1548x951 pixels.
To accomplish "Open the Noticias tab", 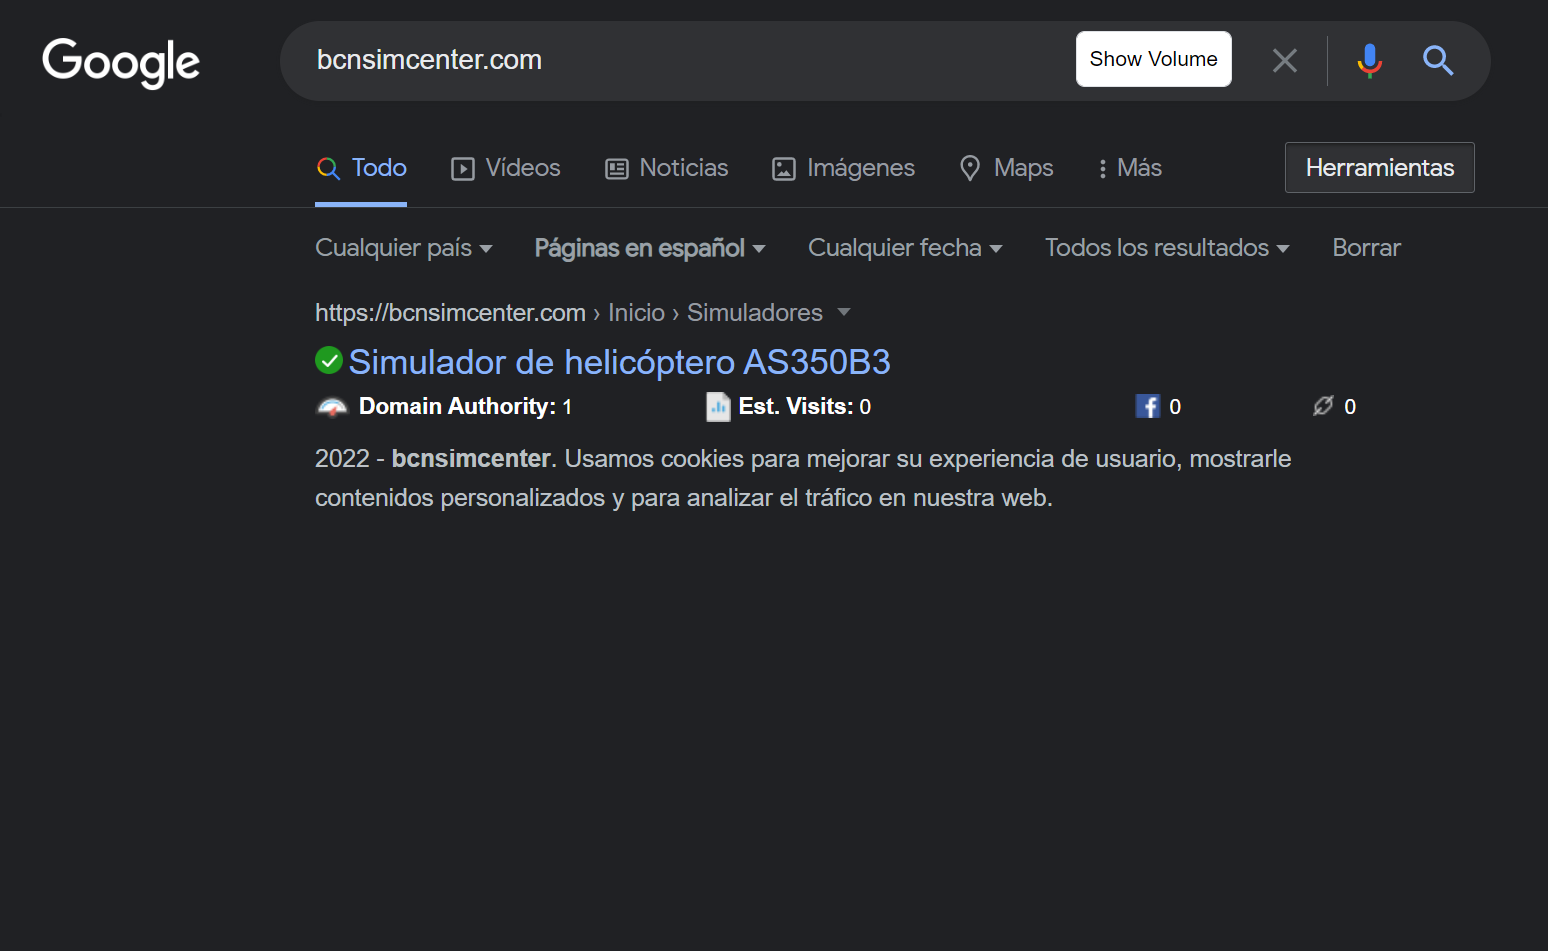I will coord(666,168).
